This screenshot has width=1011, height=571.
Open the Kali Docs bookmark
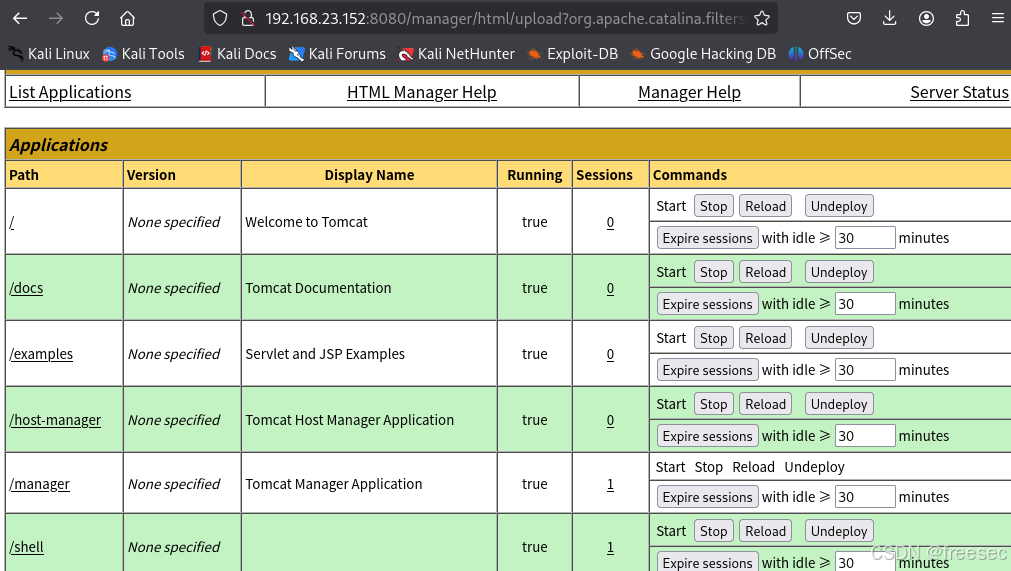tap(237, 54)
